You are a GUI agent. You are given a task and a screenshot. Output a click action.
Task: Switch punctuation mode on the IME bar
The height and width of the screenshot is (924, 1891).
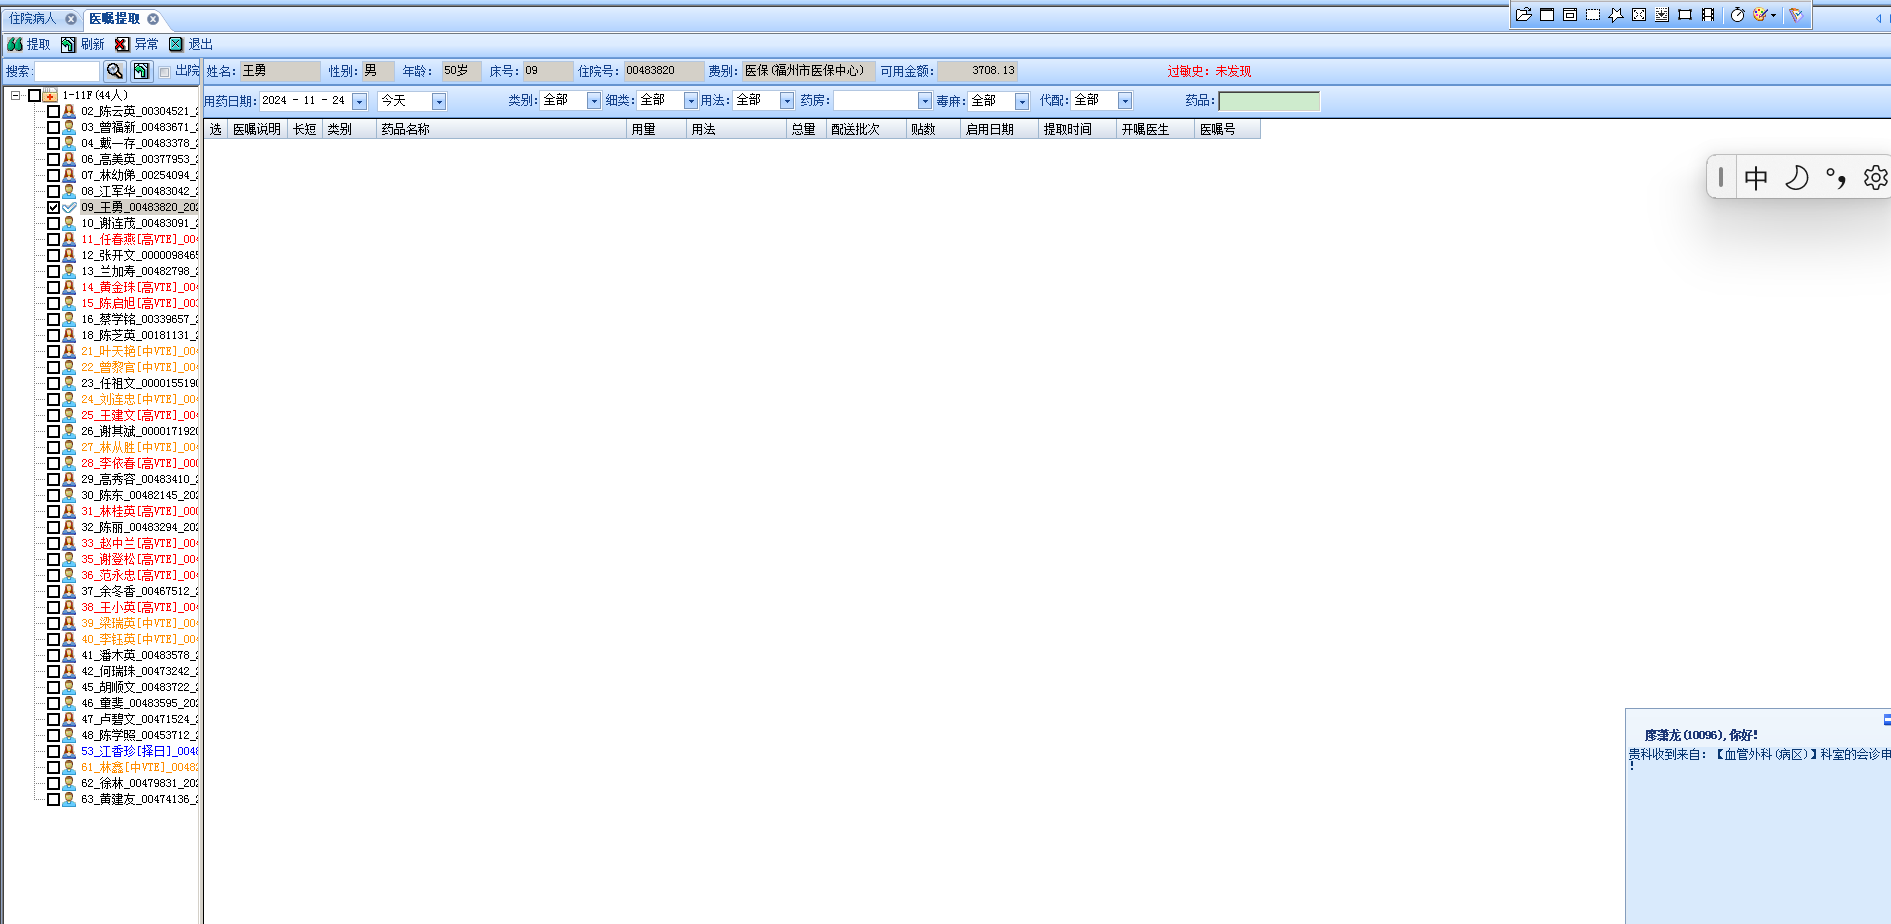coord(1836,178)
